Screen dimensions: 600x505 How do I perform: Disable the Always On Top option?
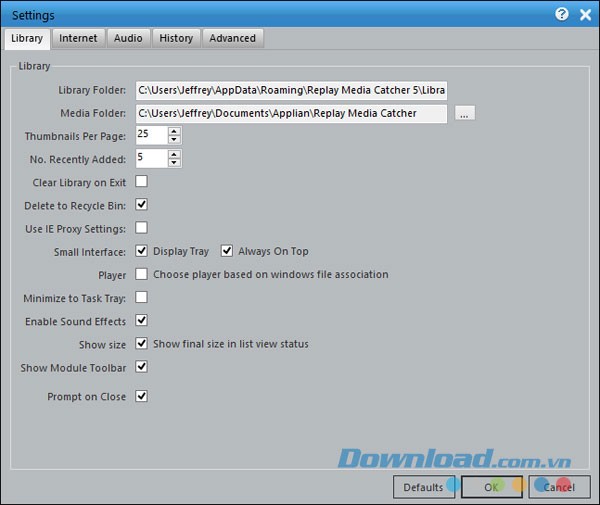click(x=227, y=251)
